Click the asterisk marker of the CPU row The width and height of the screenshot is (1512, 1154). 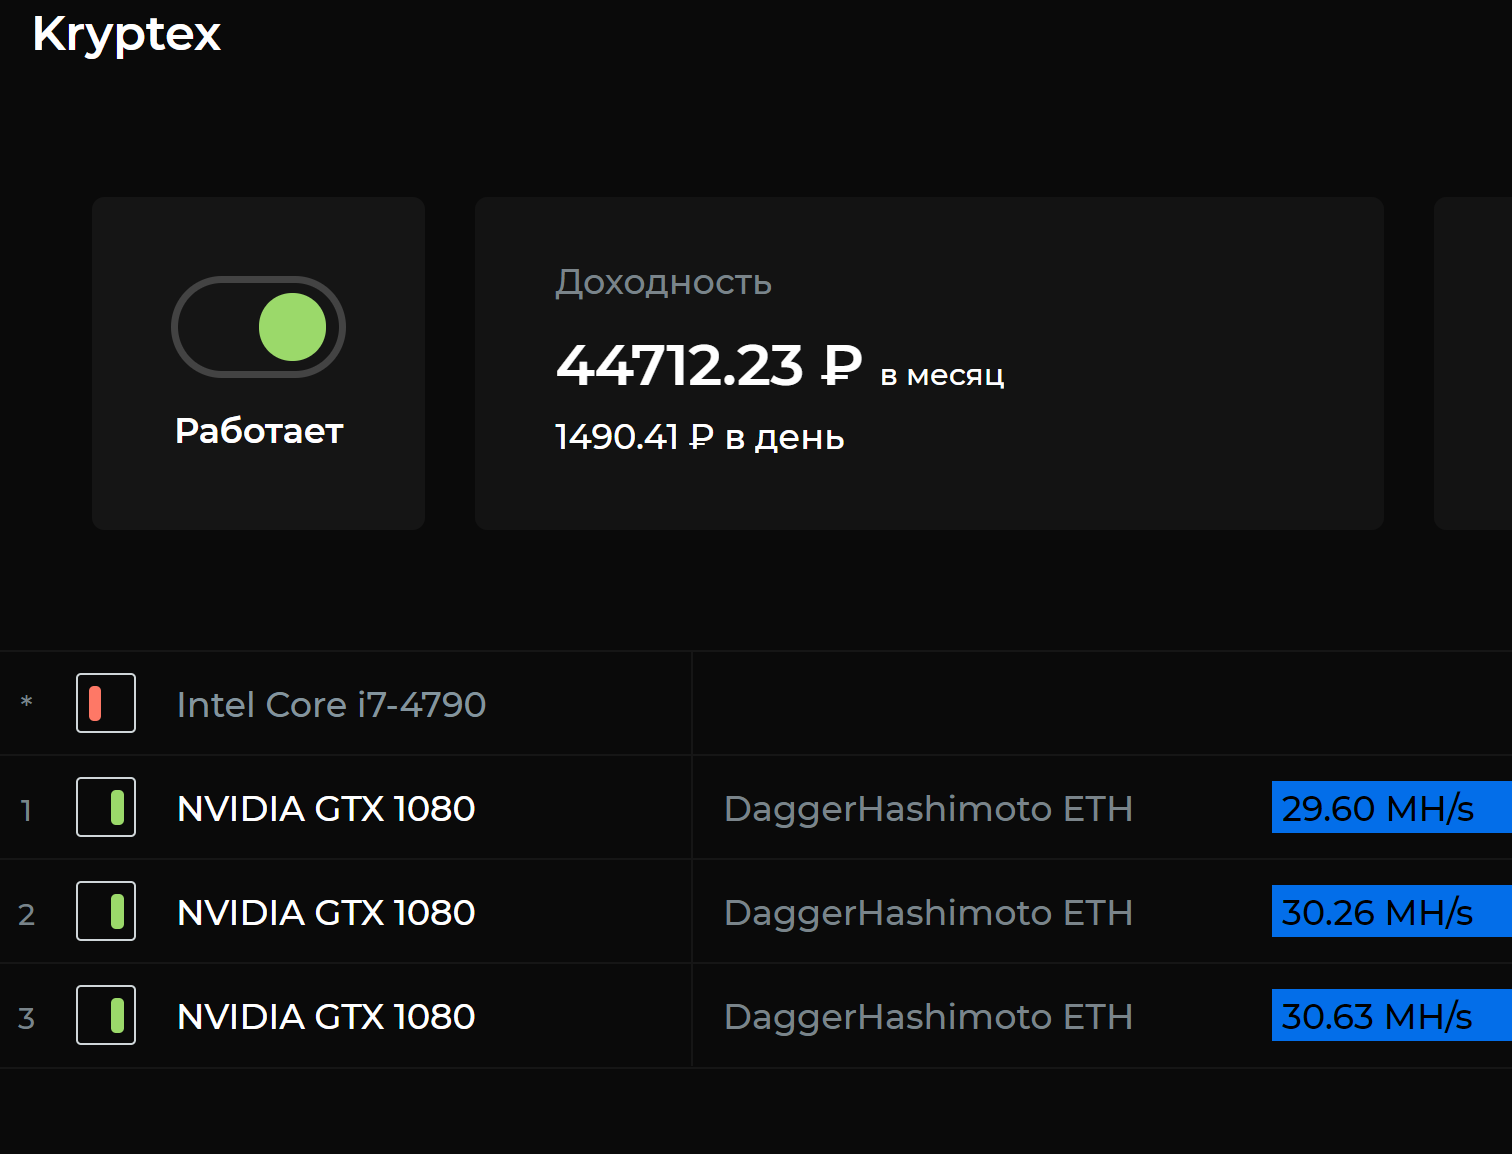pyautogui.click(x=27, y=703)
